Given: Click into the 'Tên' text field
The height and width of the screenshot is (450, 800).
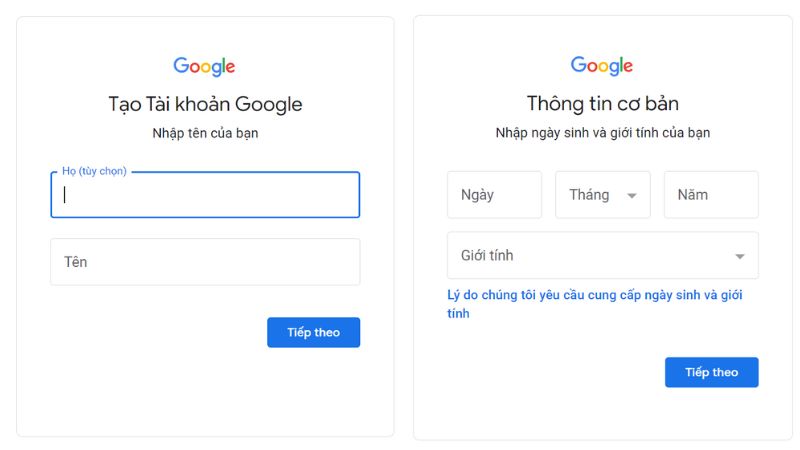Looking at the screenshot, I should 205,262.
